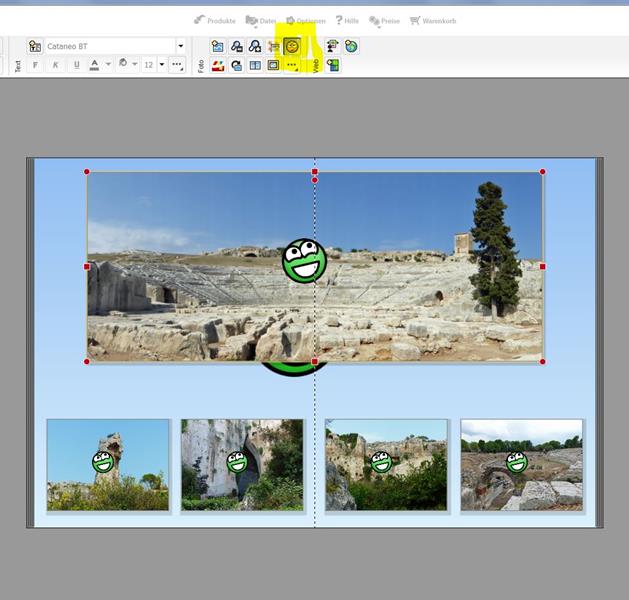Image resolution: width=629 pixels, height=600 pixels.
Task: Click the double-page photo layout icon
Action: (x=255, y=65)
